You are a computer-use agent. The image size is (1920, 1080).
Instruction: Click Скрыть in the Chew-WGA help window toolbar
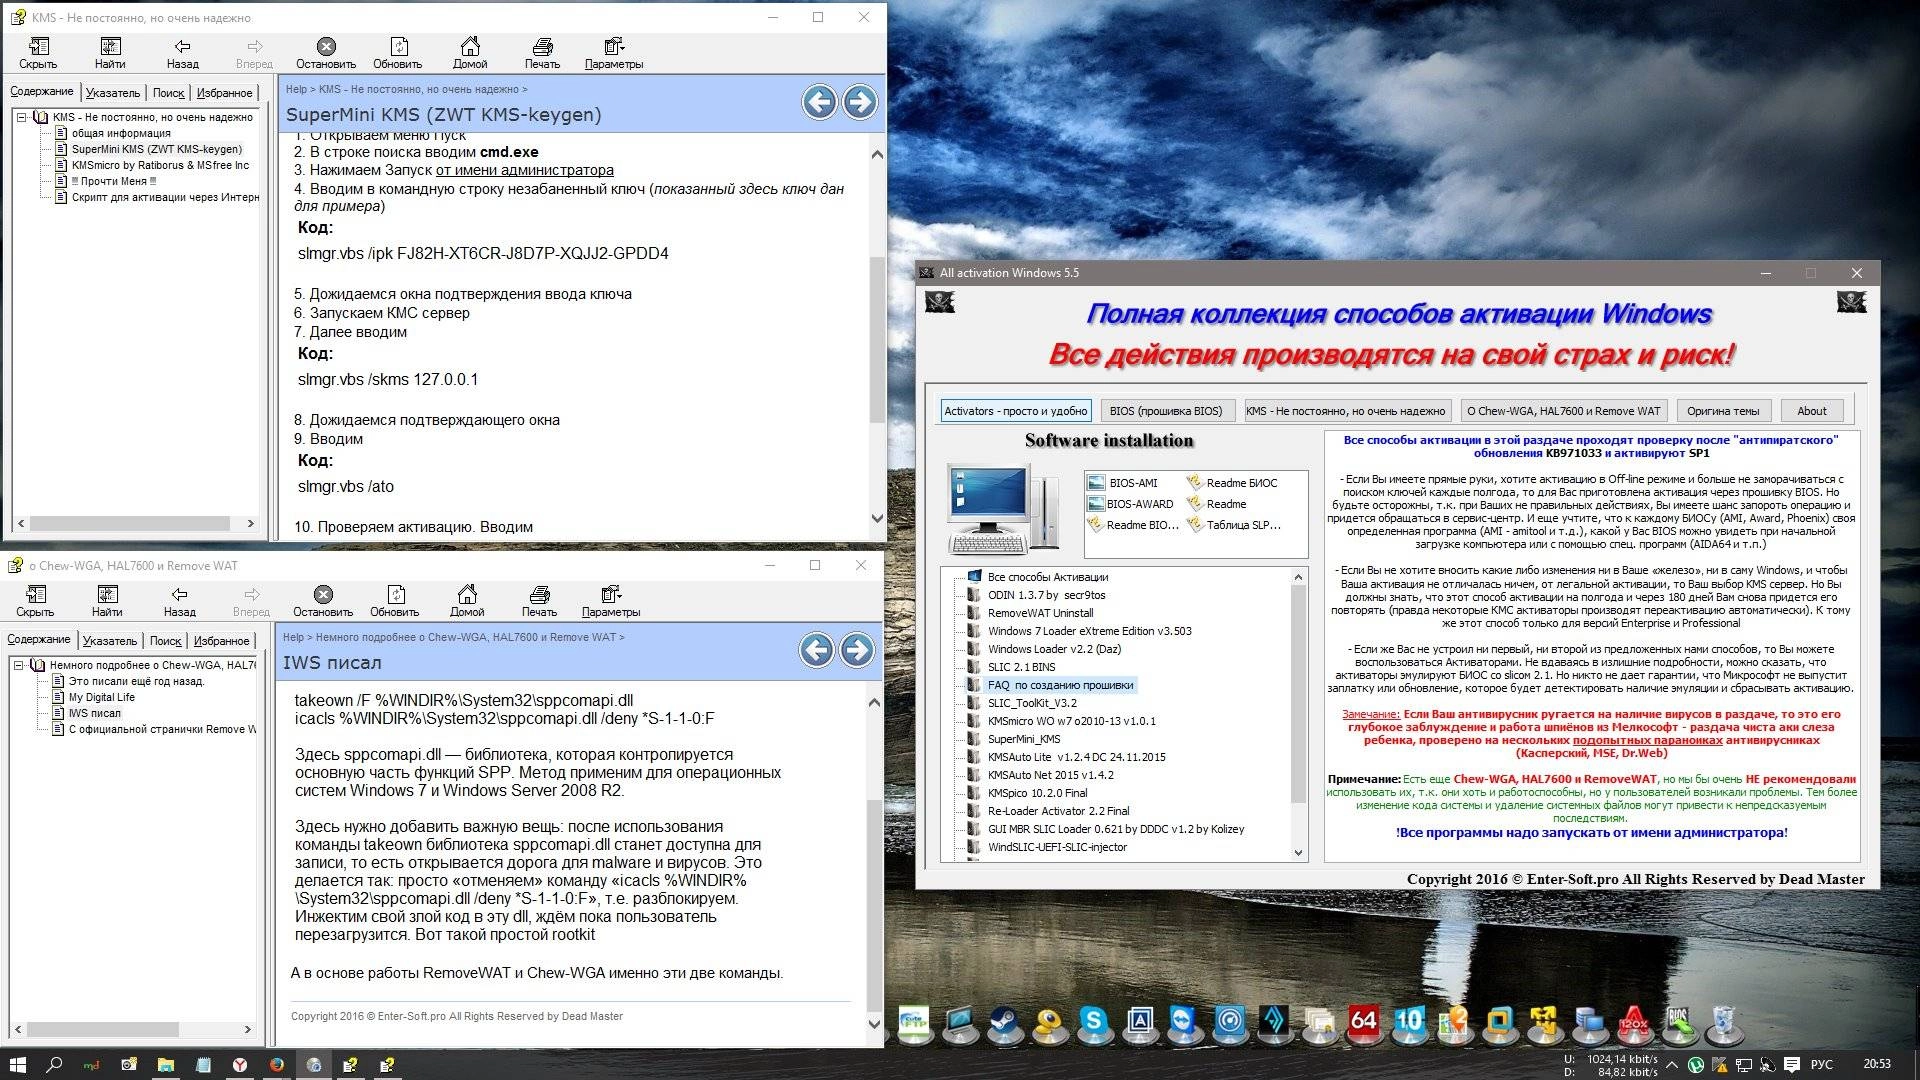[x=35, y=601]
